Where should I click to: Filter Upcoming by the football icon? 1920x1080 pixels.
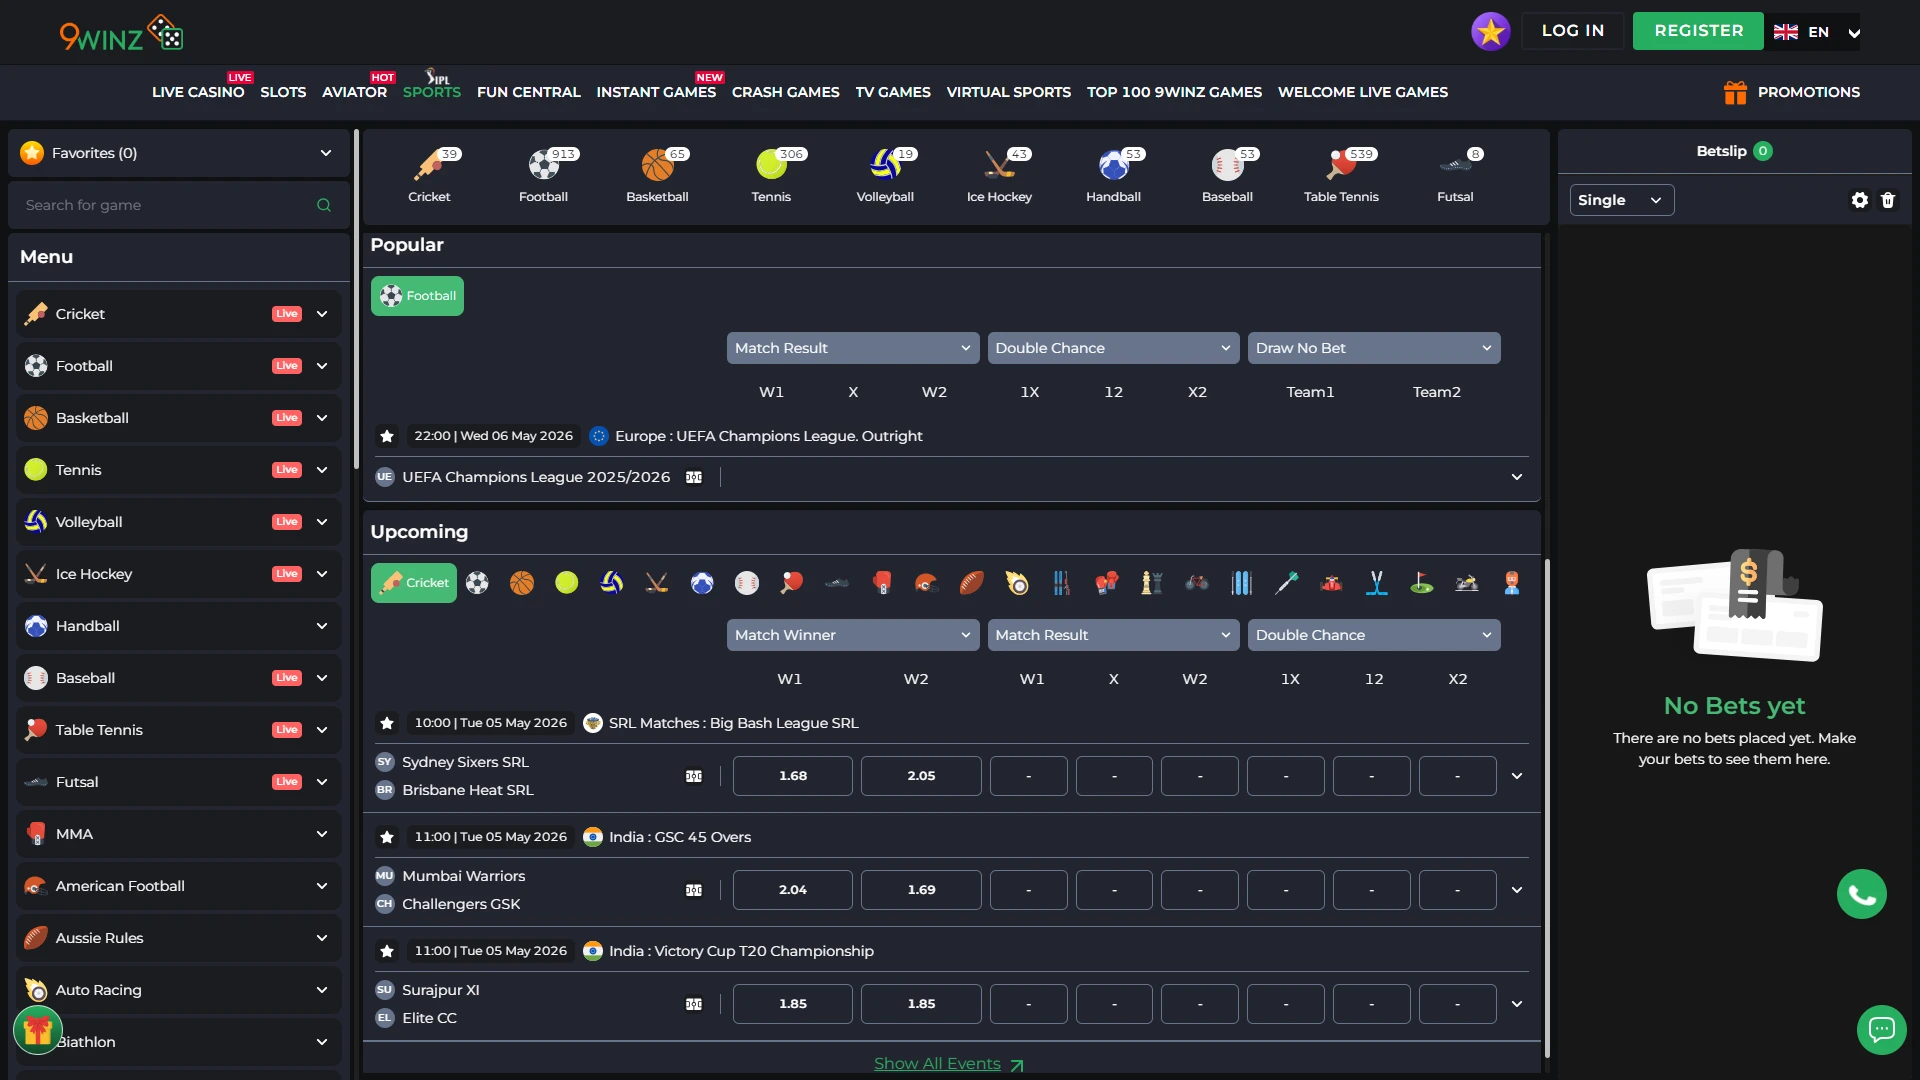tap(477, 583)
